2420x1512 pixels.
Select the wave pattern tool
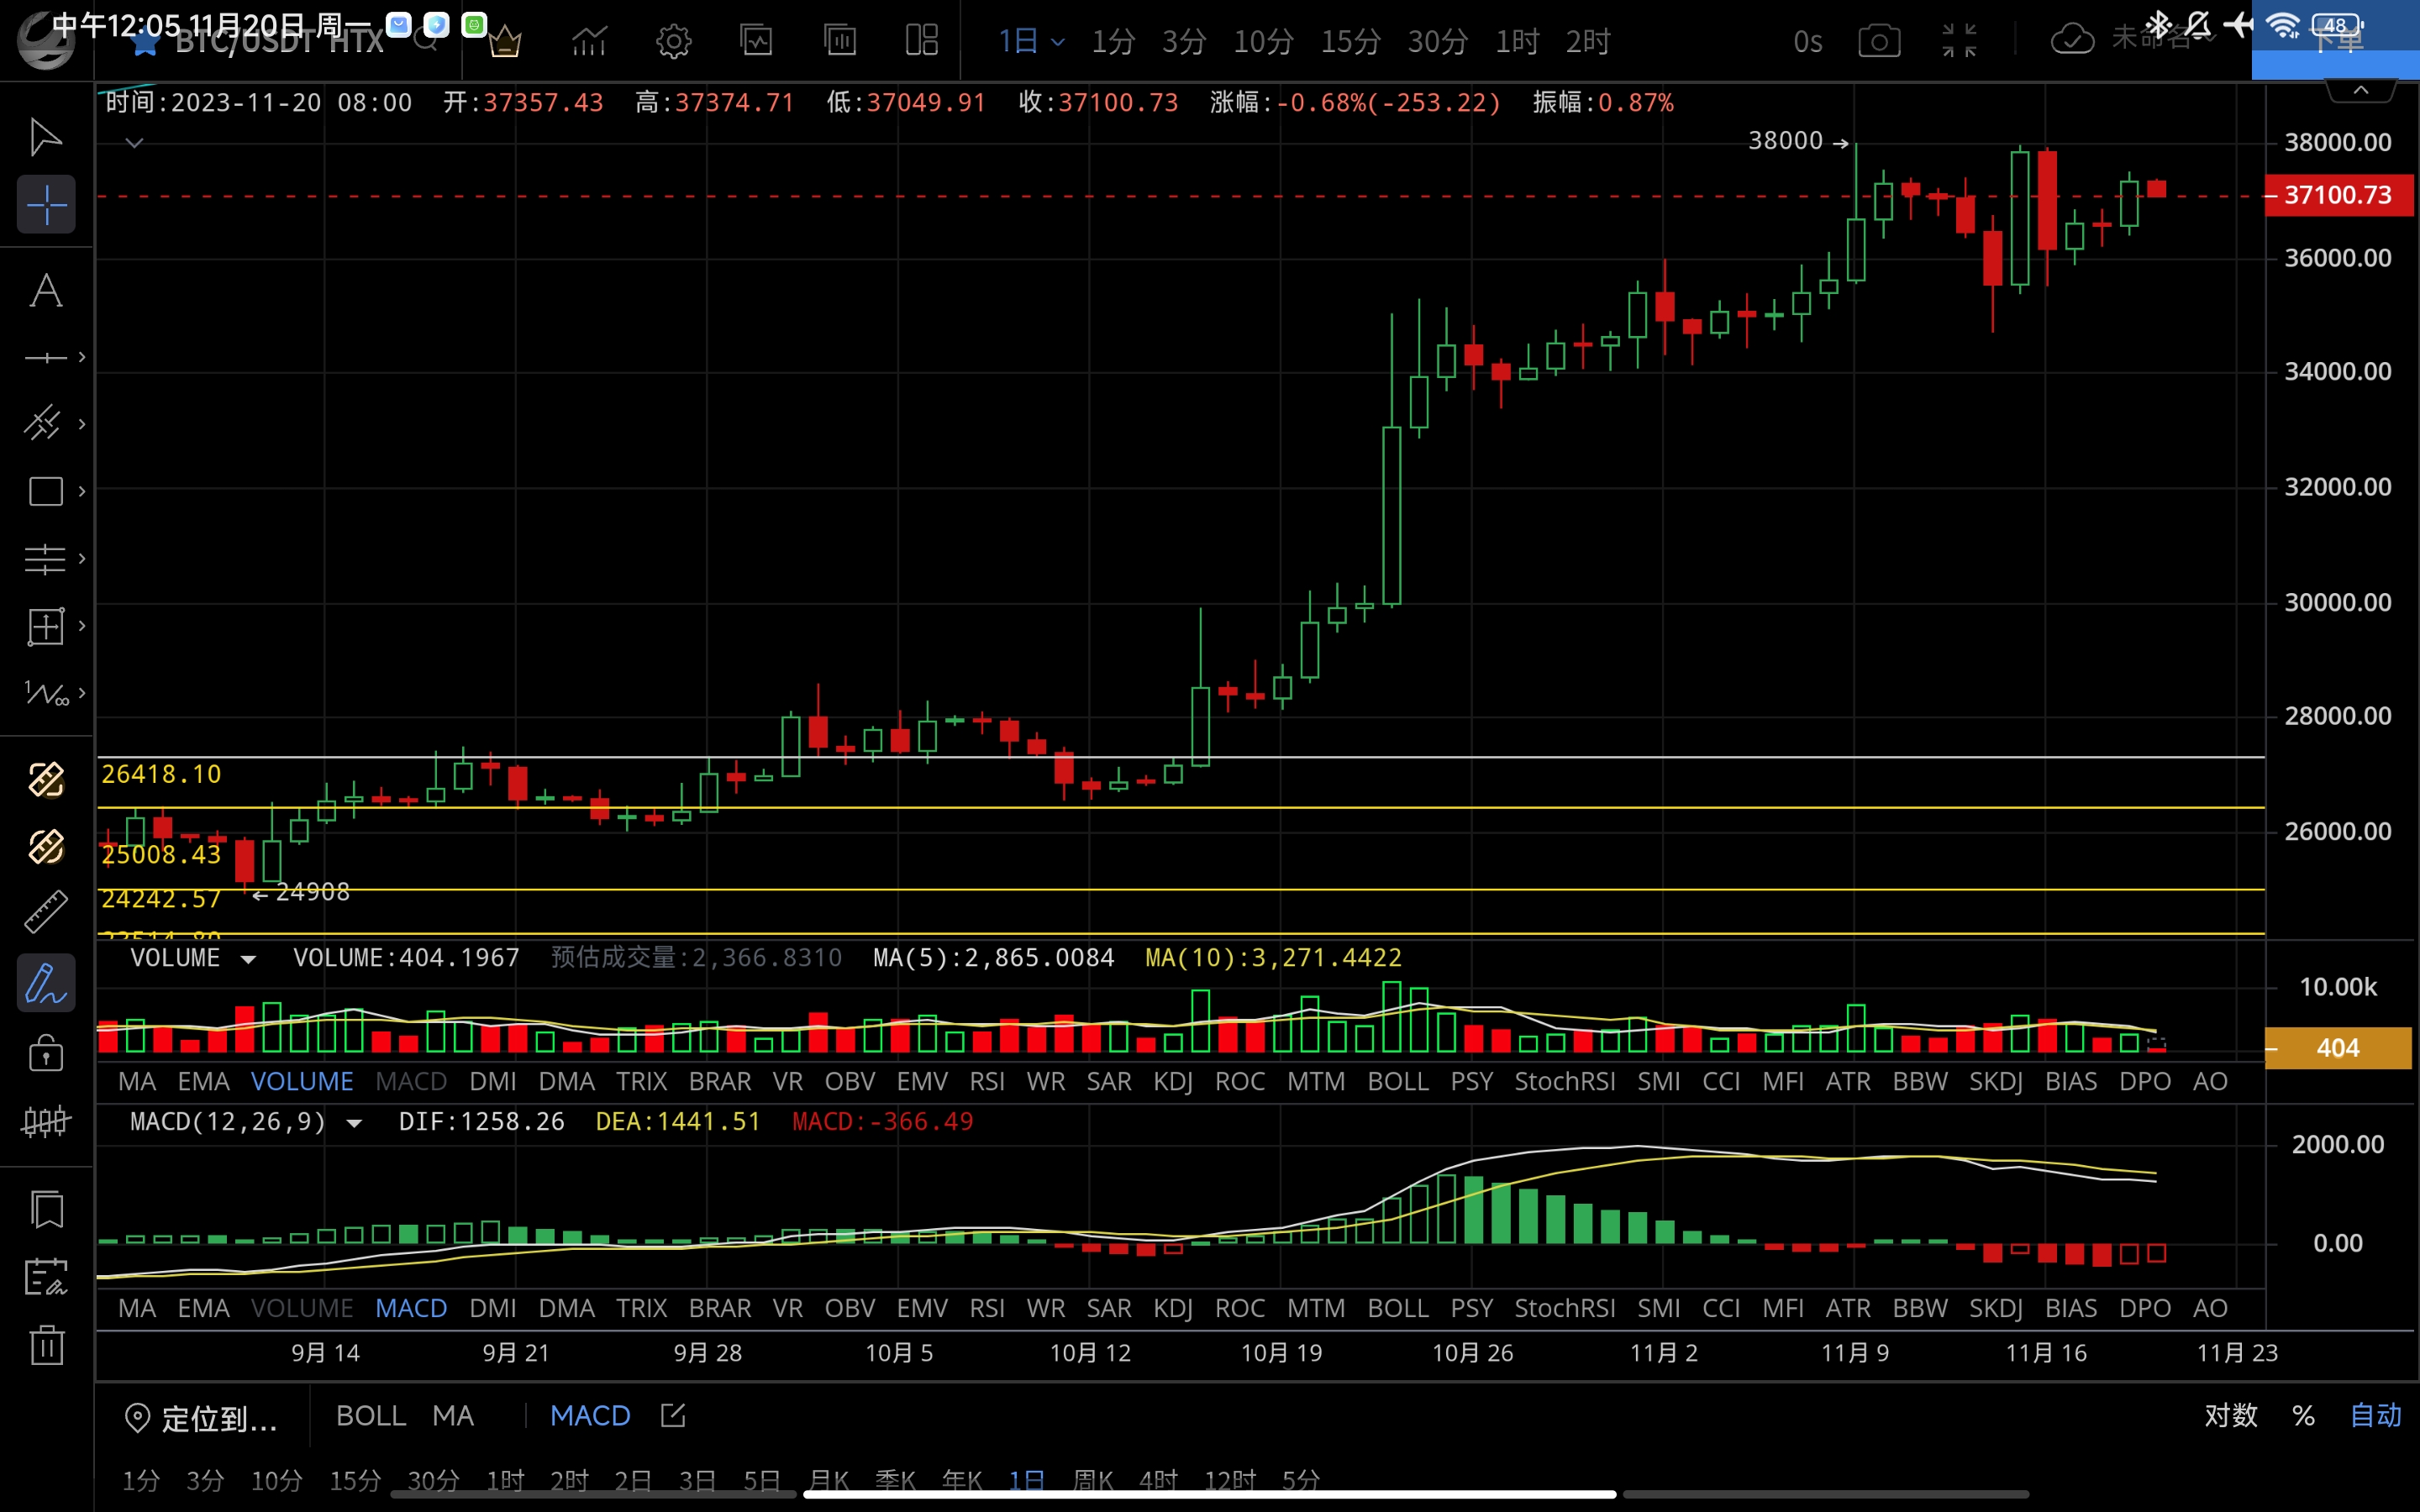45,693
